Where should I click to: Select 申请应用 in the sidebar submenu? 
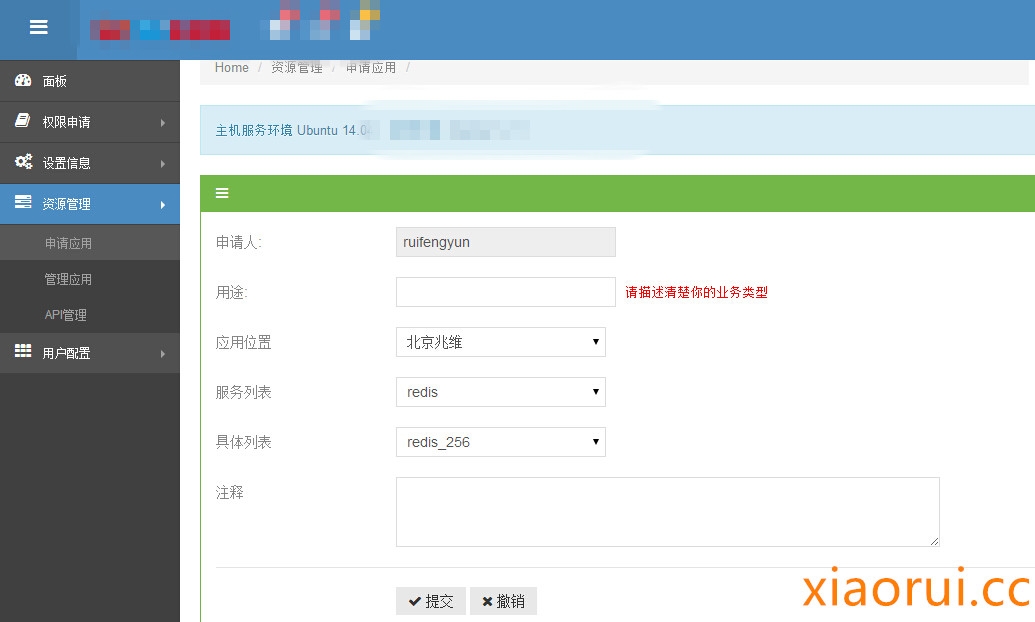pyautogui.click(x=68, y=243)
